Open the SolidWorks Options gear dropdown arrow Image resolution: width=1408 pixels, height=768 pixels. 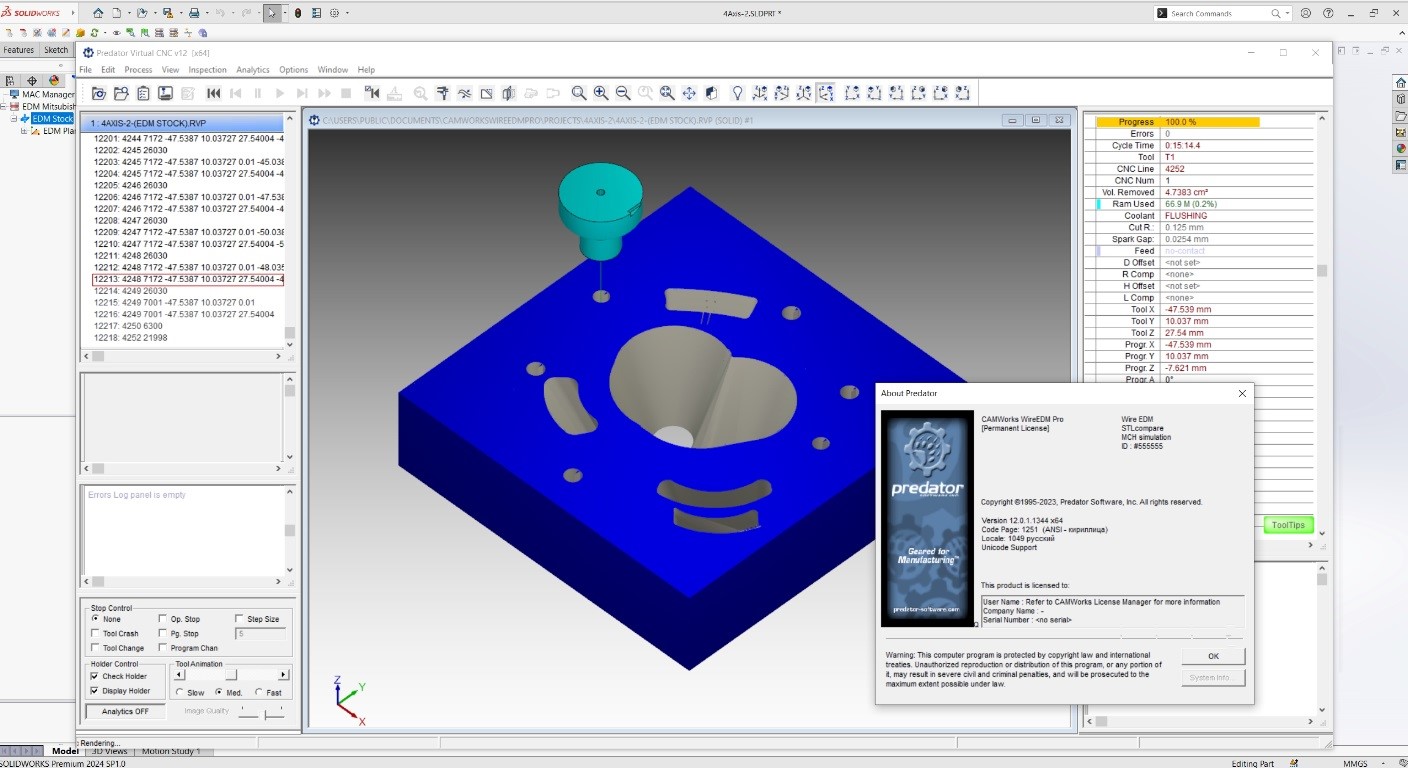tap(347, 14)
